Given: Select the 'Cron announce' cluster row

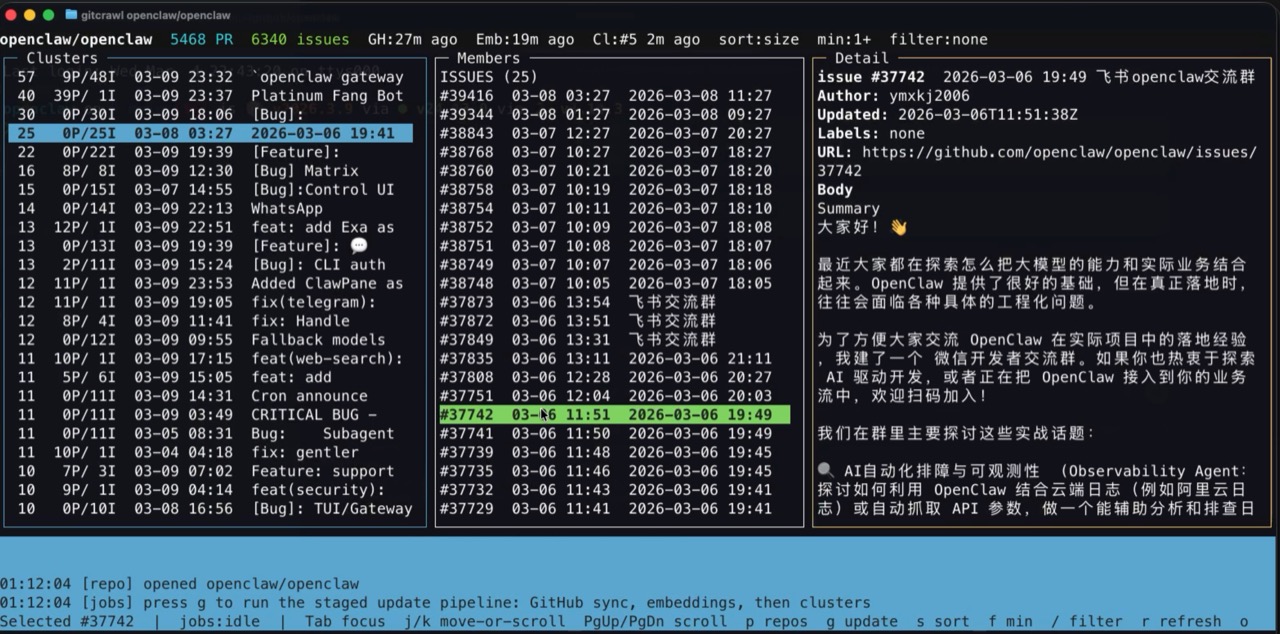Looking at the screenshot, I should tap(210, 396).
